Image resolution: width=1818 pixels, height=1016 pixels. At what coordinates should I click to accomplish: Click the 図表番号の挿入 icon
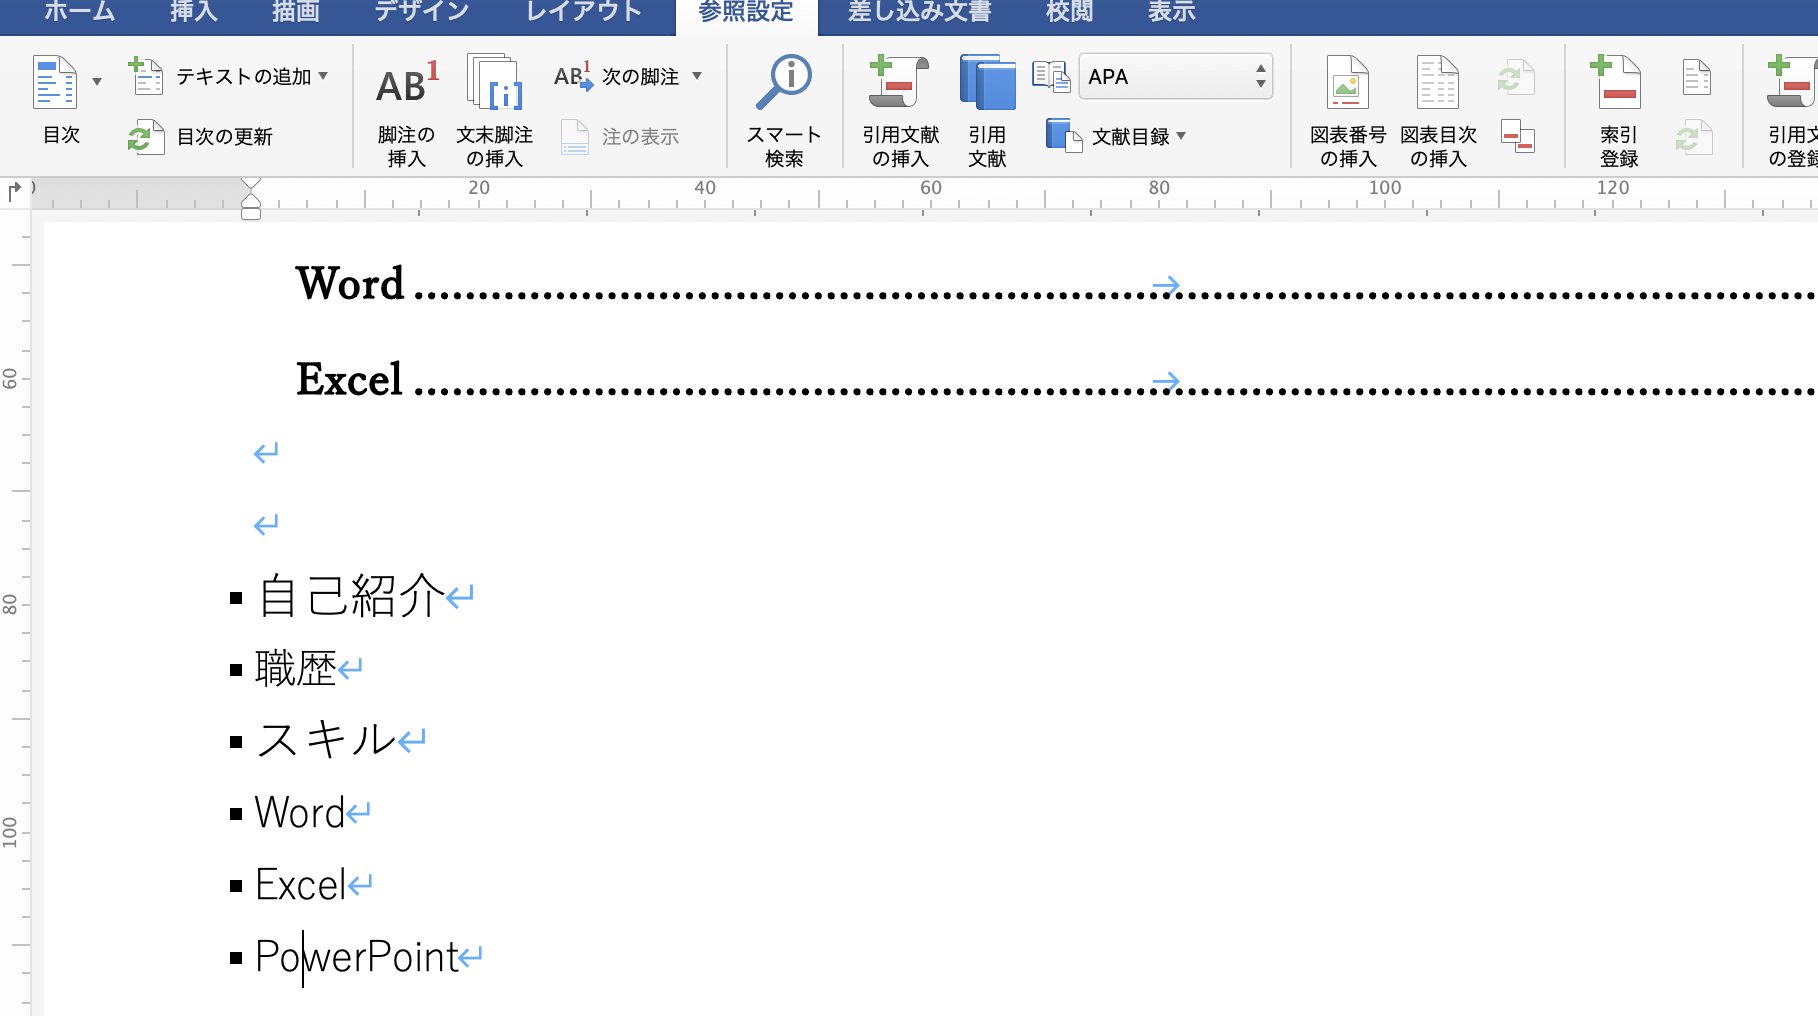click(1347, 82)
